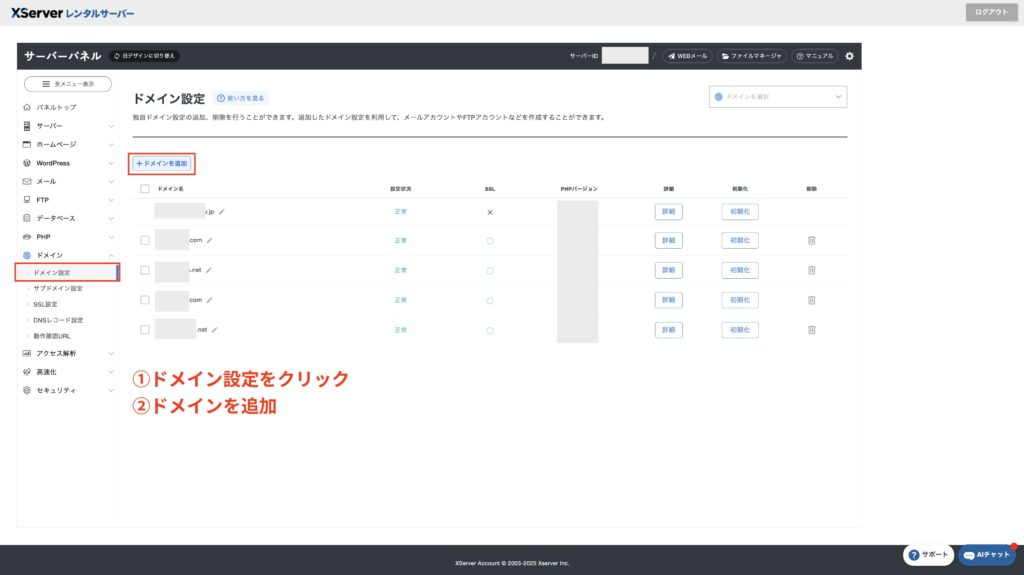Check the box for the first .com domain

[145, 240]
